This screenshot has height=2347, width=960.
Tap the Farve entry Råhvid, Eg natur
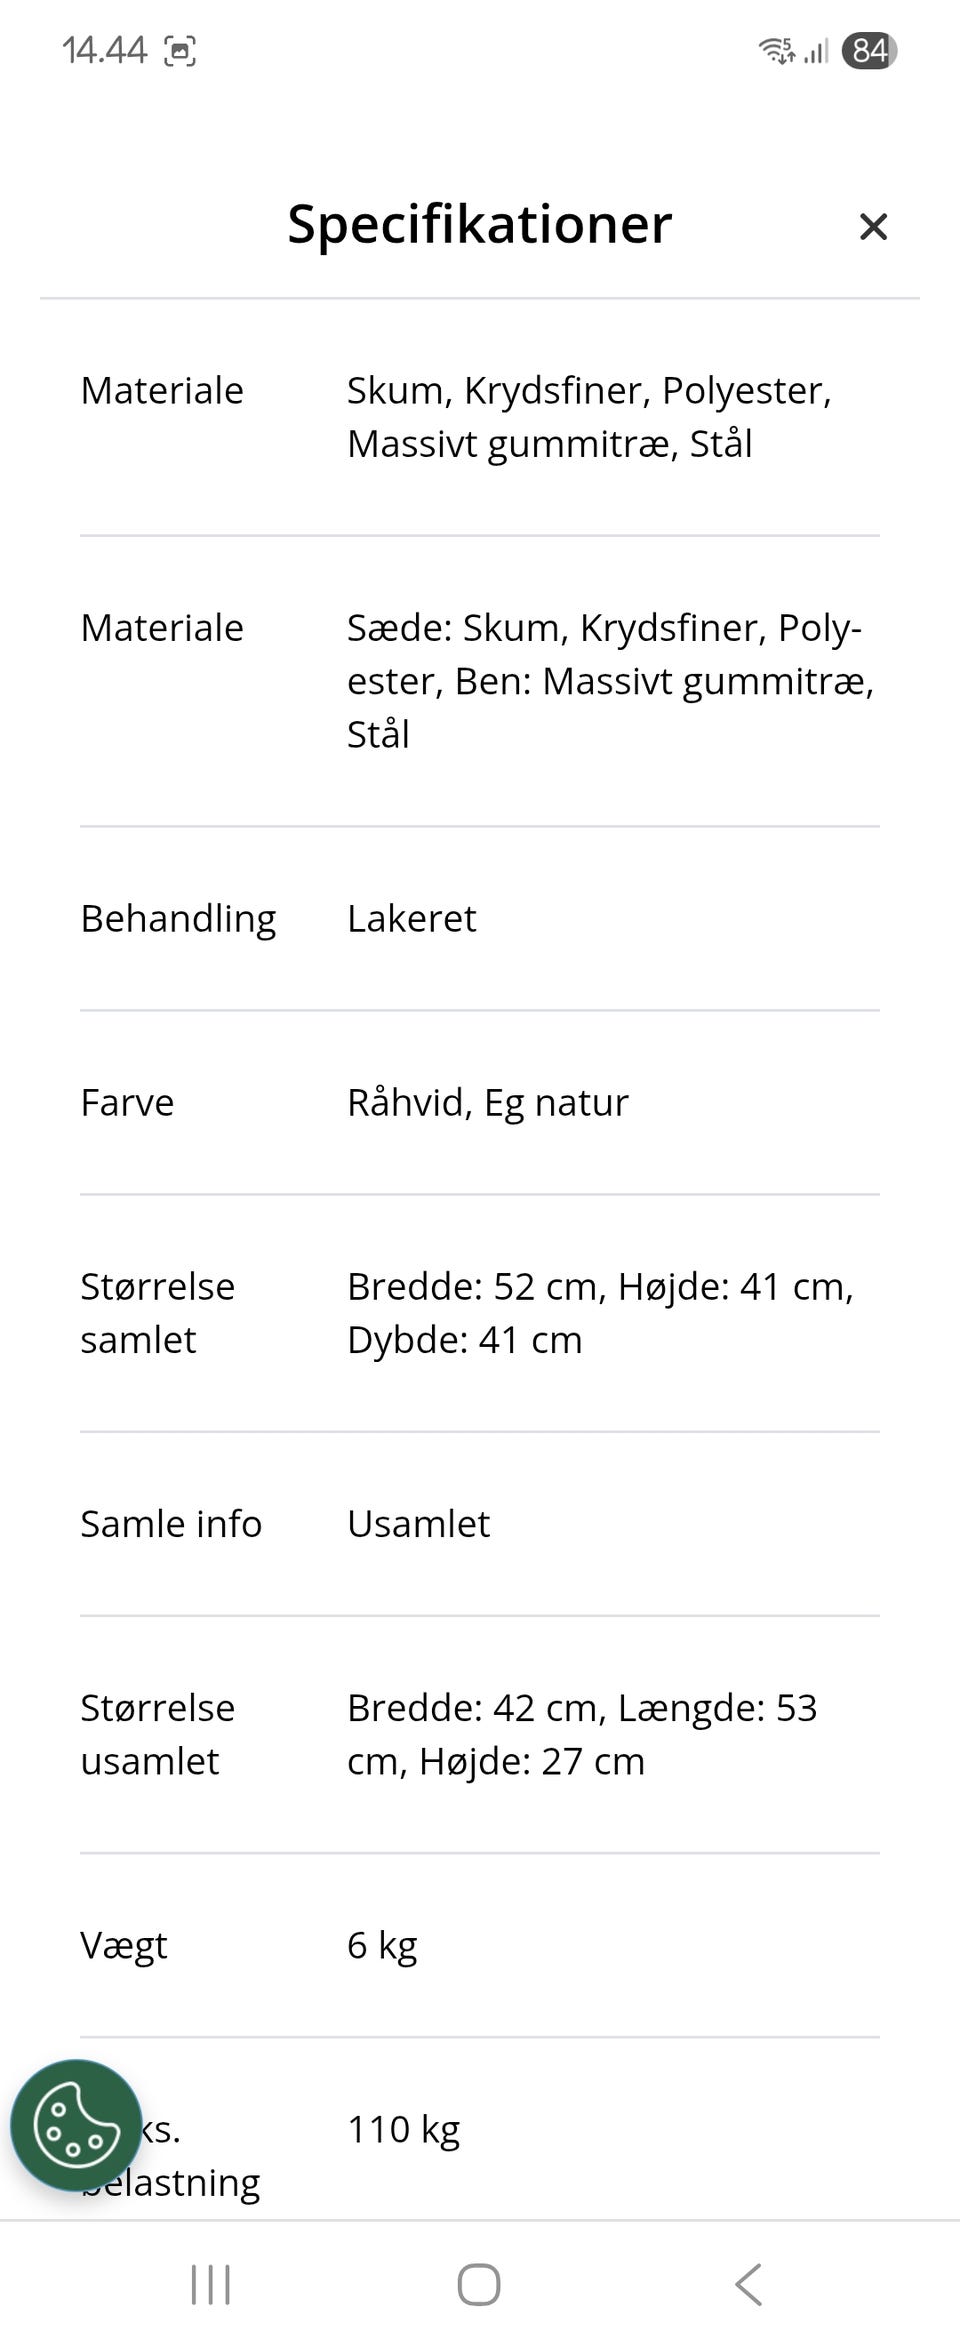tap(487, 1102)
